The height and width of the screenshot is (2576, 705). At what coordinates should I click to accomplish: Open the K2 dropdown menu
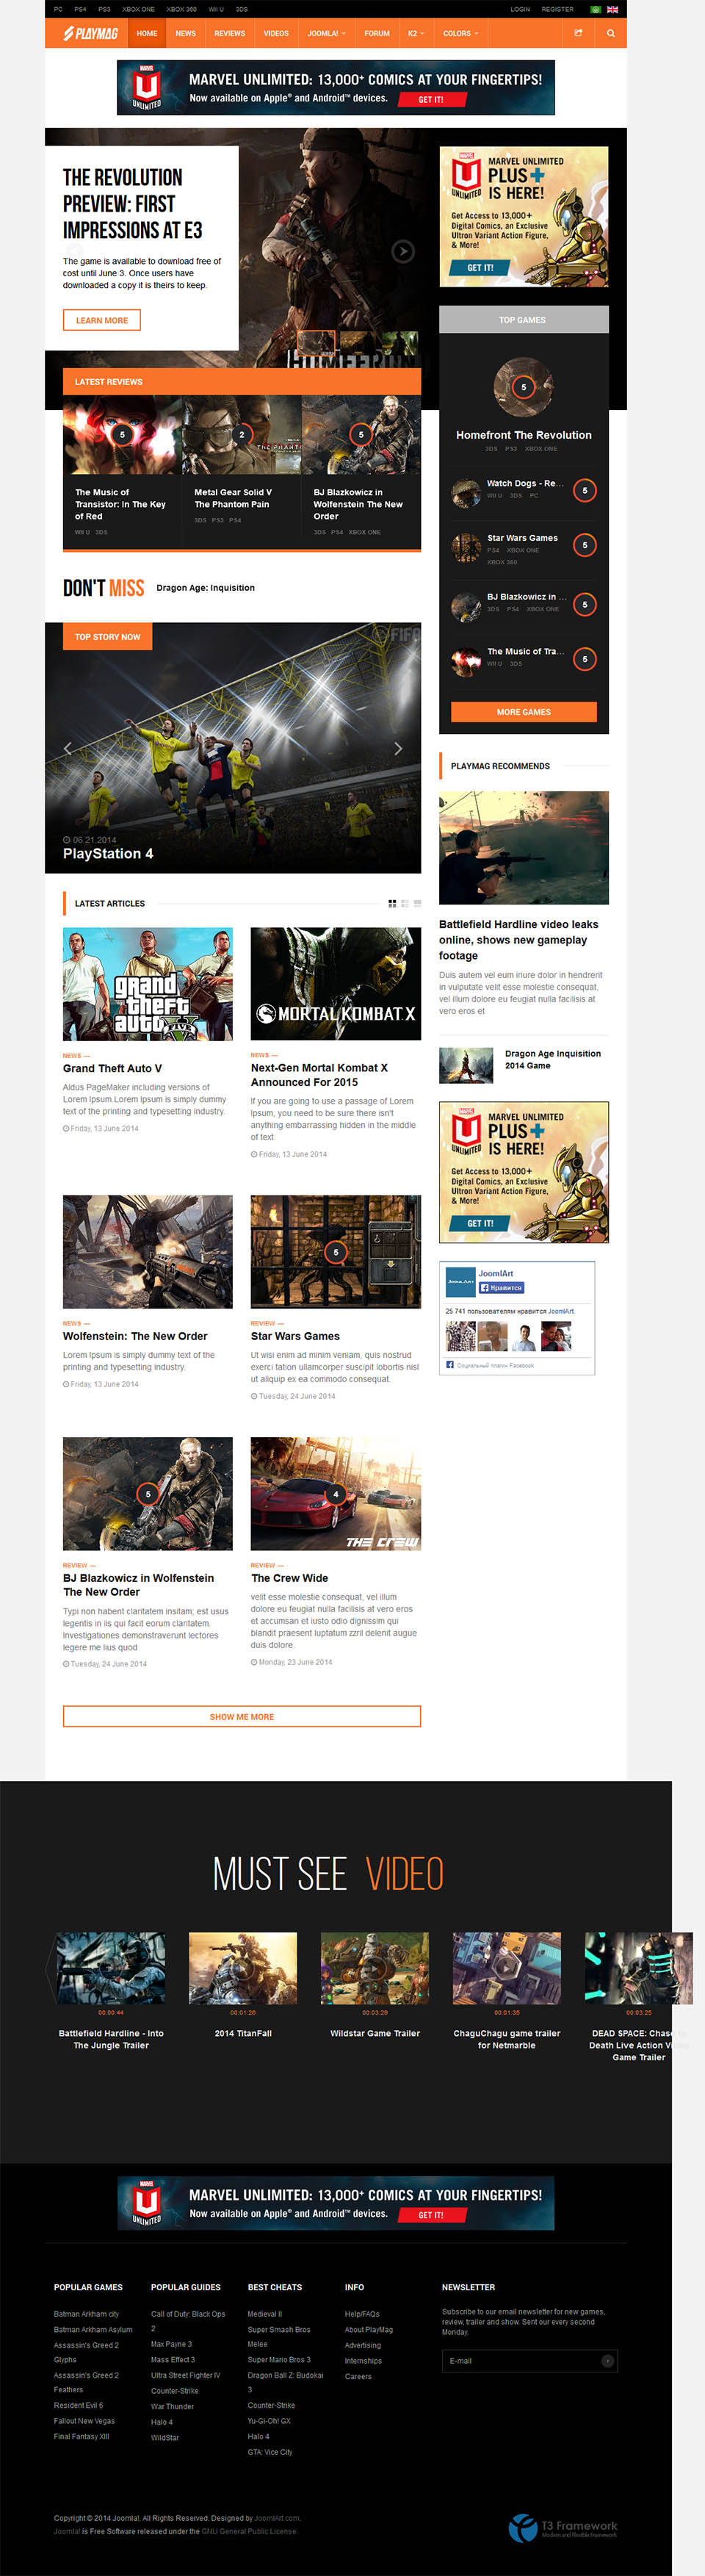point(415,33)
